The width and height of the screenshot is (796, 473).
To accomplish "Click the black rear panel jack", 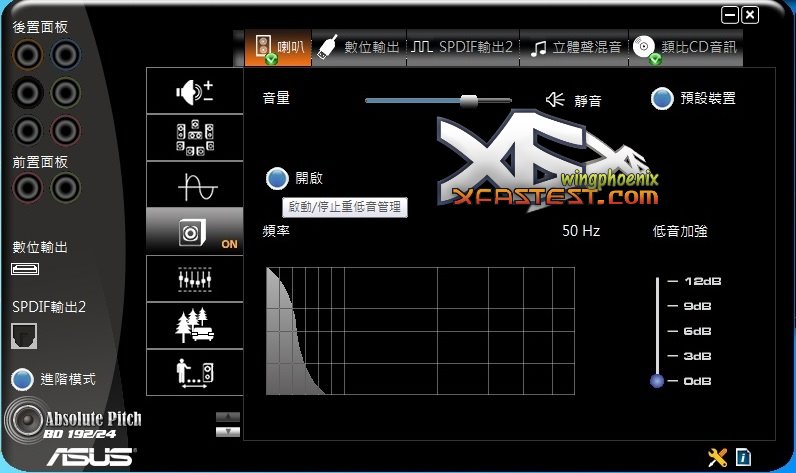I will (27, 92).
